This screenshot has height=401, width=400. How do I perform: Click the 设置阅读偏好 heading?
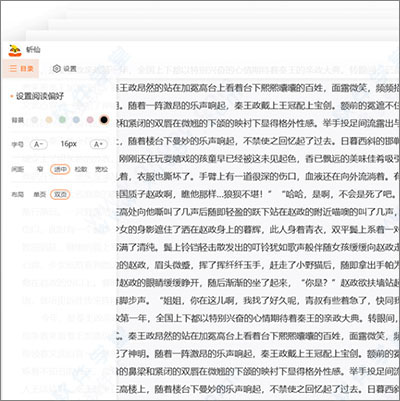pos(40,96)
